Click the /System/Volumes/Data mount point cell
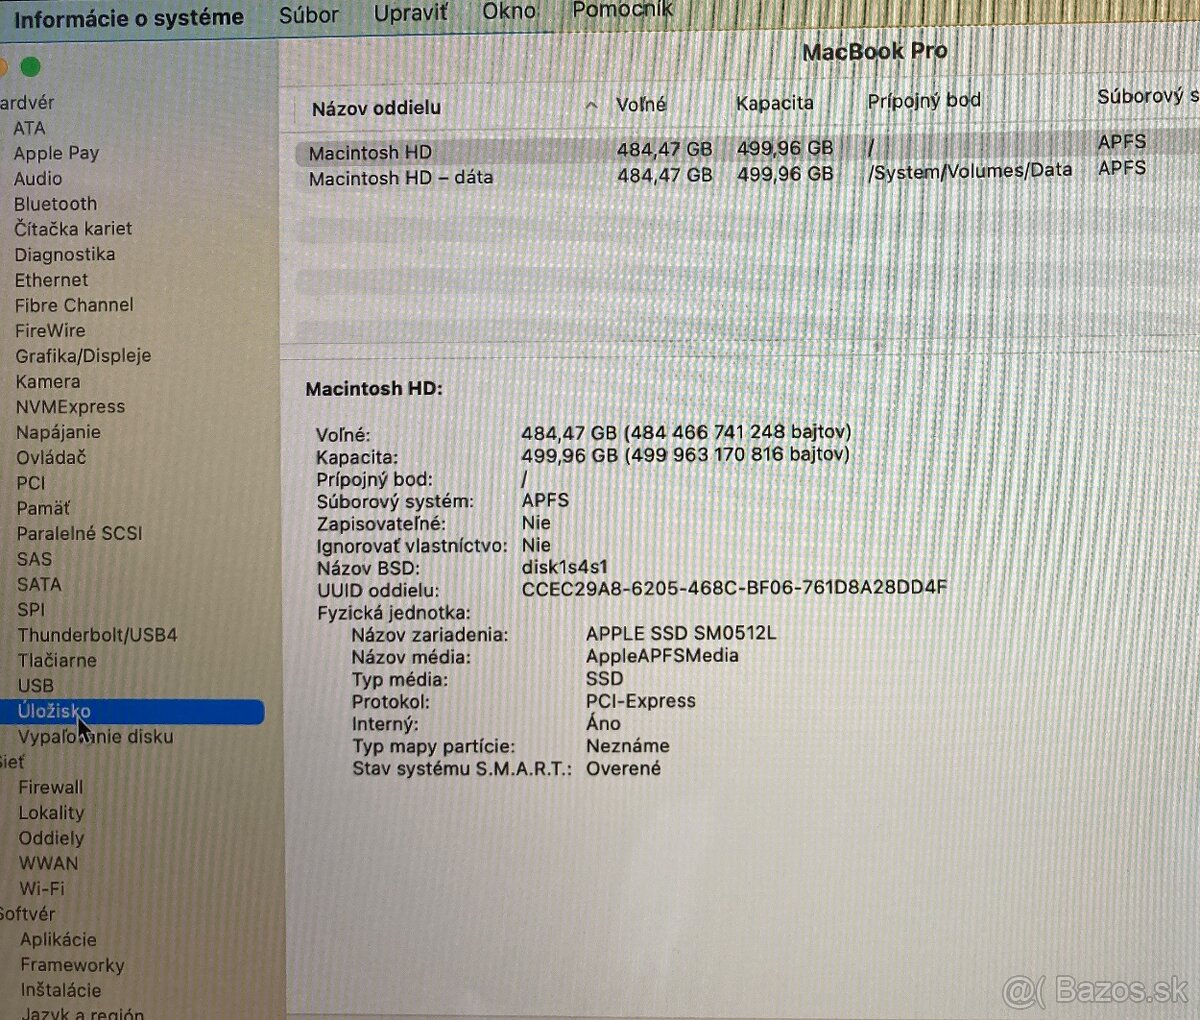 (970, 171)
